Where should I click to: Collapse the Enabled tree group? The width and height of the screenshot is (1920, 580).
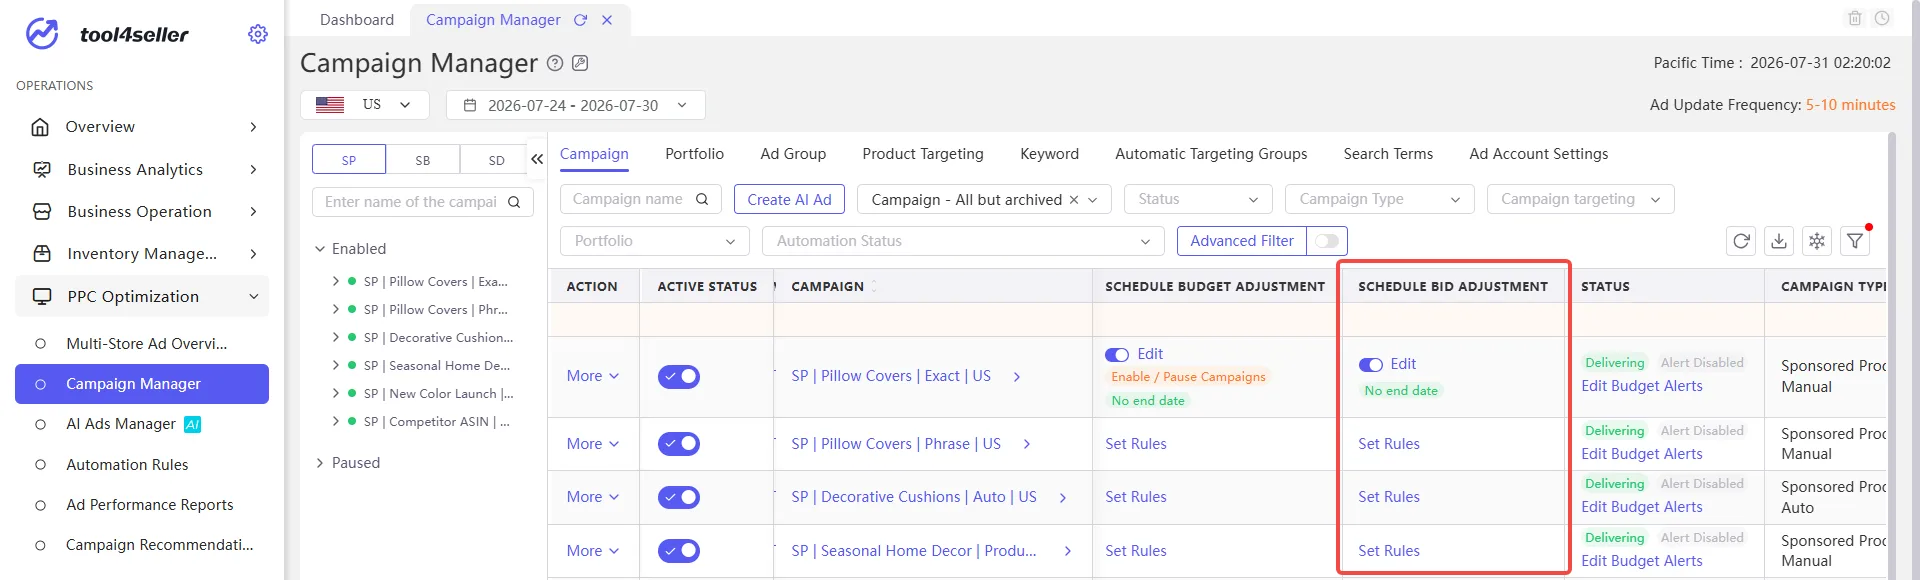click(x=320, y=249)
